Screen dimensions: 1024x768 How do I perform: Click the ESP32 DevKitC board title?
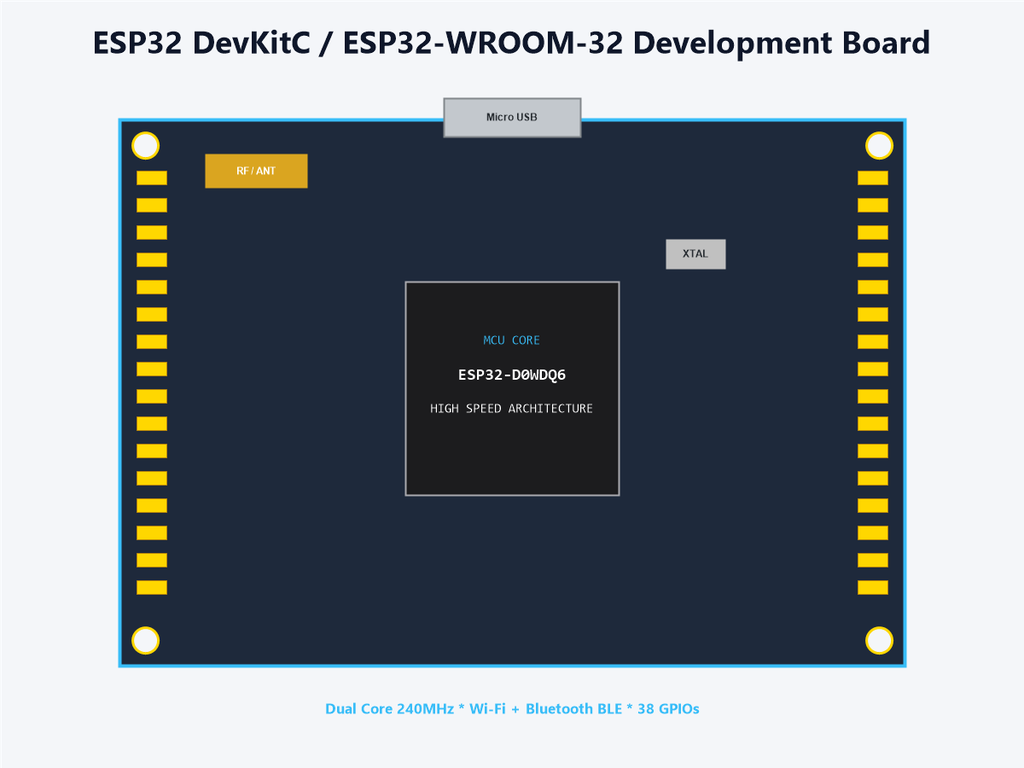511,43
